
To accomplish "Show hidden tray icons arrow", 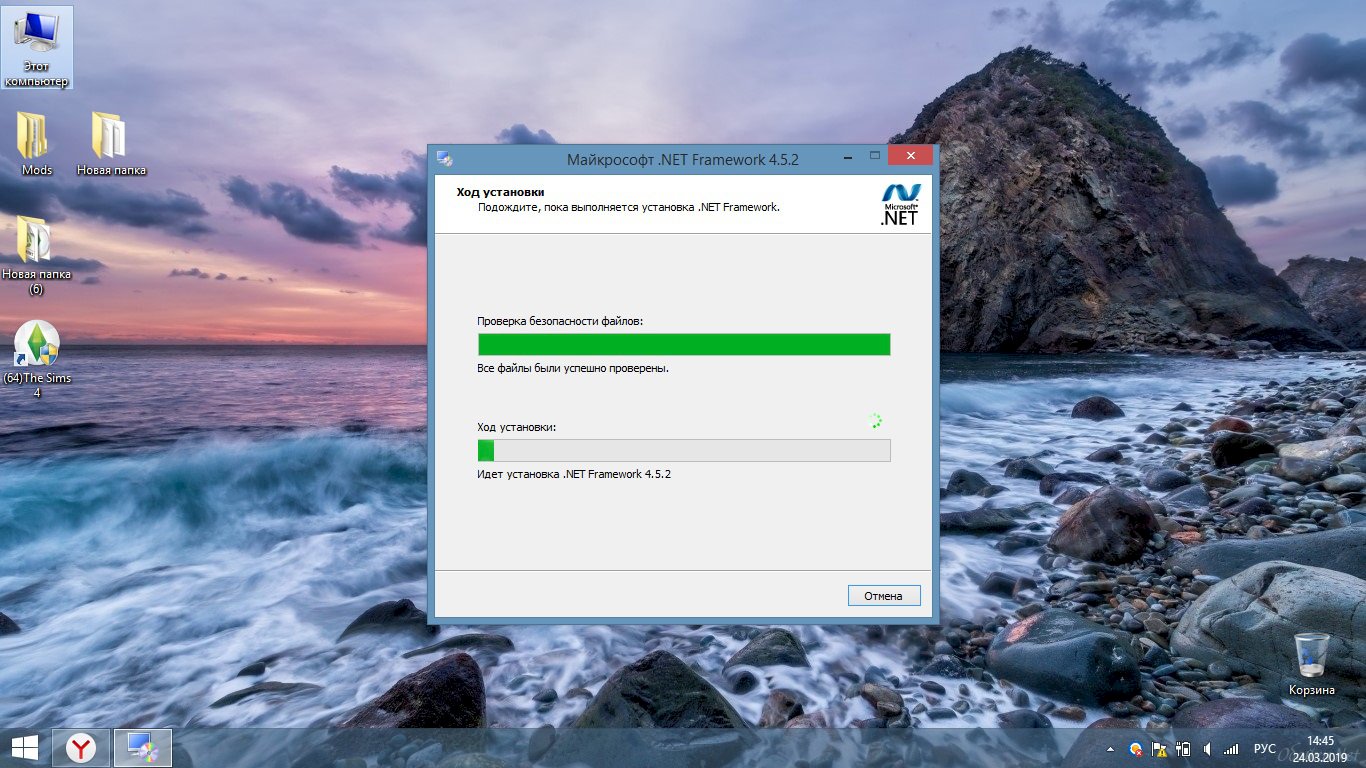I will 1110,749.
